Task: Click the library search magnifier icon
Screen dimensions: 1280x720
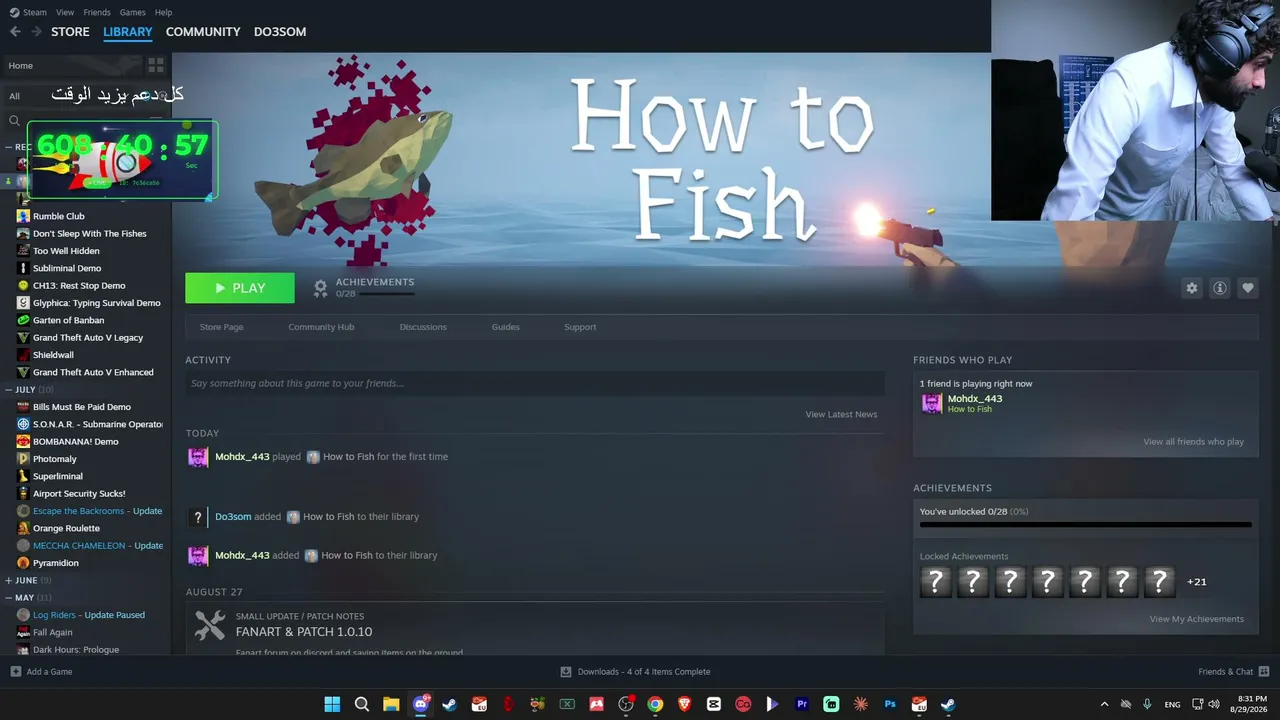Action: [14, 121]
